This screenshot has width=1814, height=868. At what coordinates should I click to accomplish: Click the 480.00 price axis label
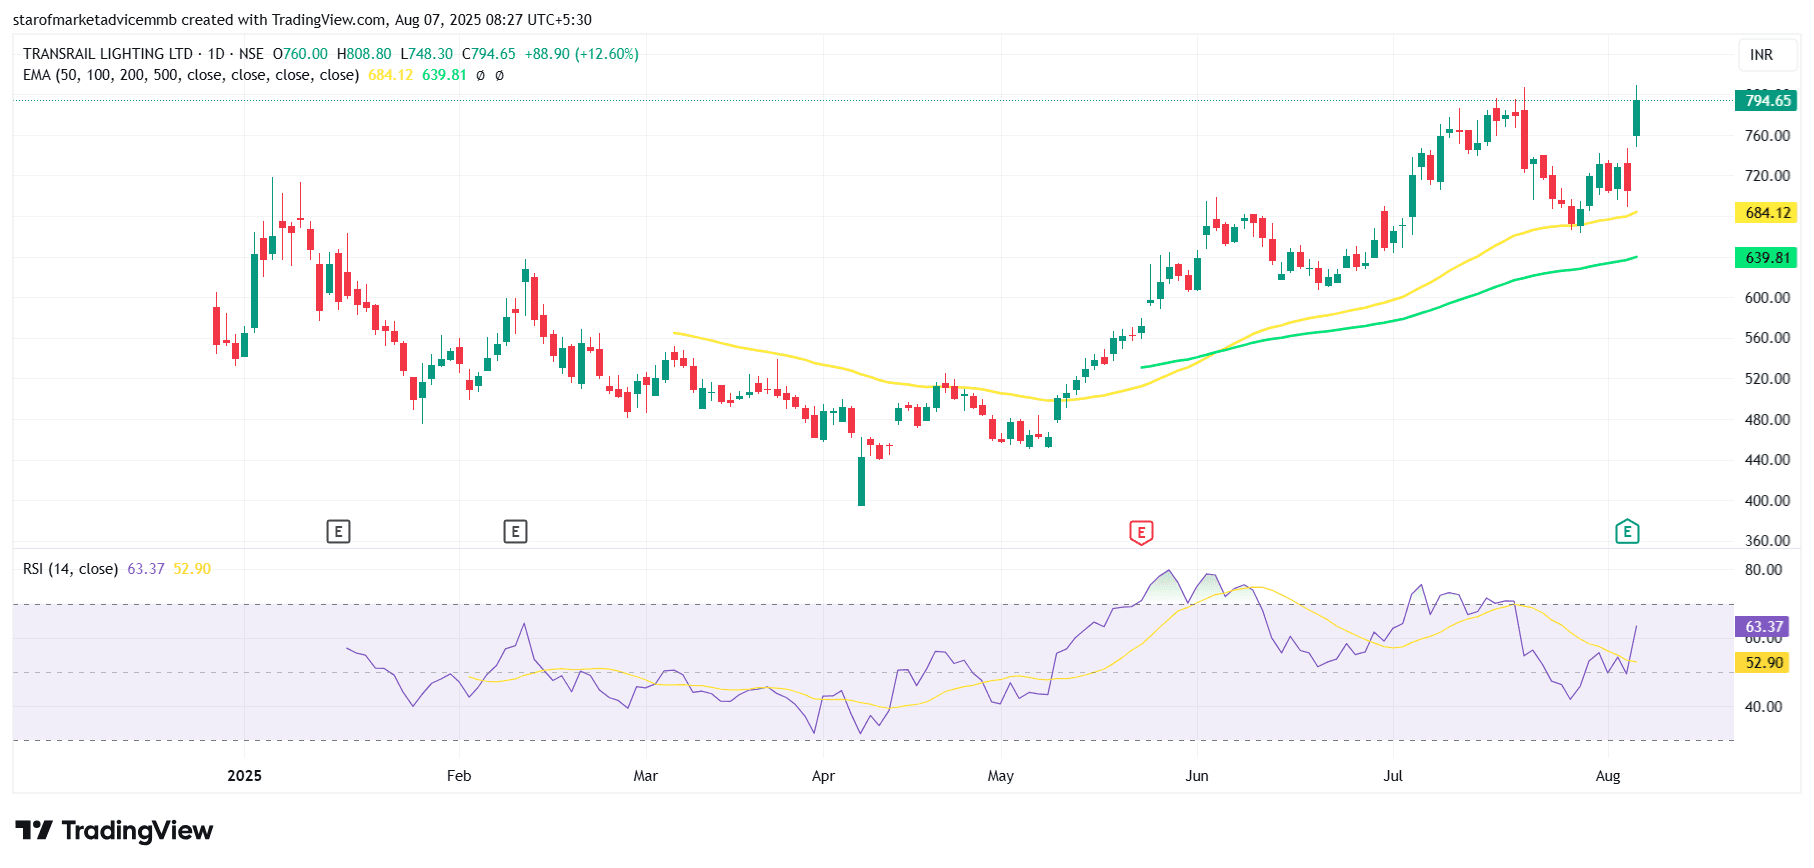coord(1767,420)
